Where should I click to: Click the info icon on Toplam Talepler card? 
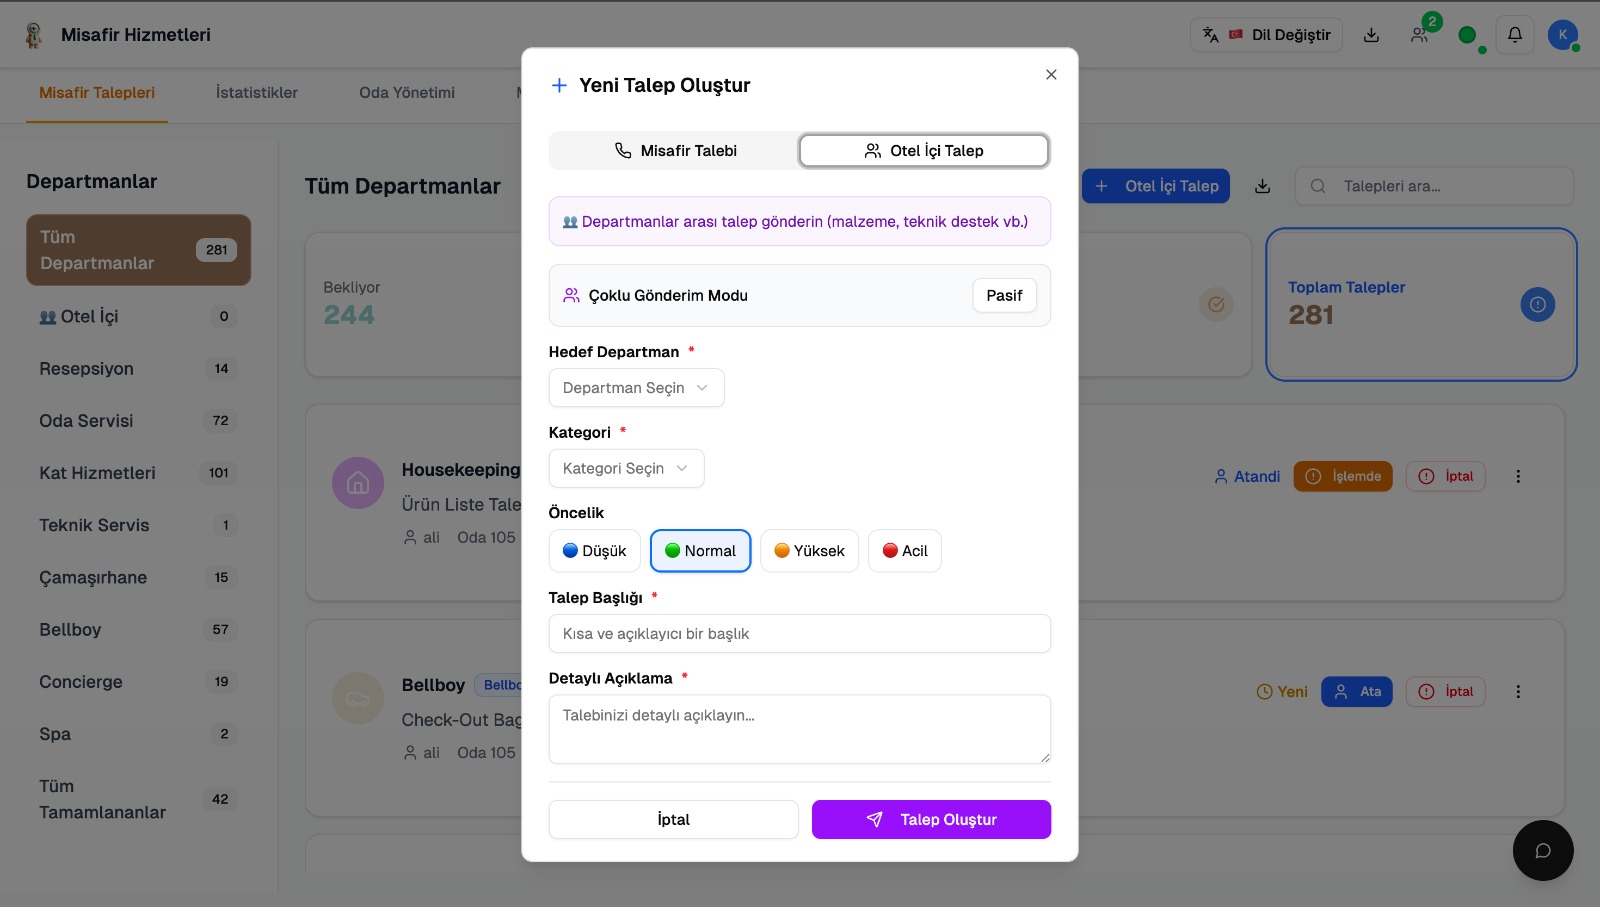click(x=1537, y=304)
